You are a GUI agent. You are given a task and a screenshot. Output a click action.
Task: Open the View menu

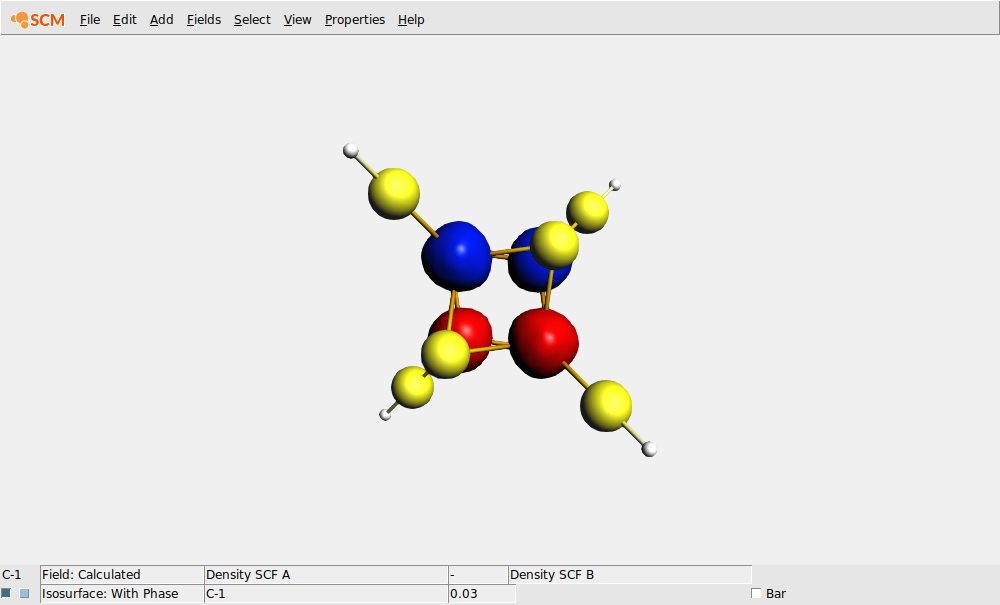pos(297,19)
